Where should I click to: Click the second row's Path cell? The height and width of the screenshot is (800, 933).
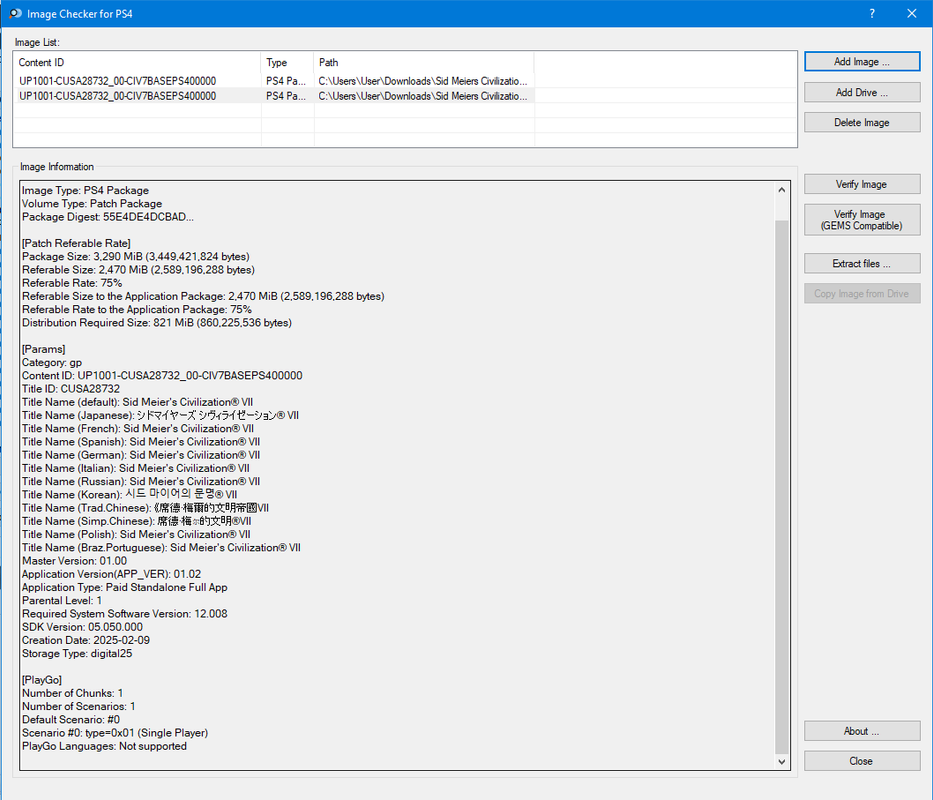pos(423,96)
